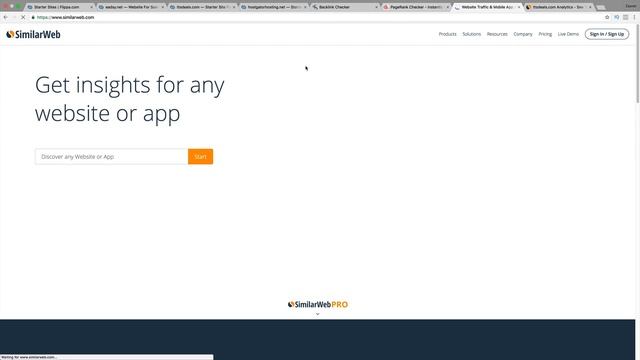Focus the Discover any Website or App field
The image size is (640, 360).
[x=111, y=157]
